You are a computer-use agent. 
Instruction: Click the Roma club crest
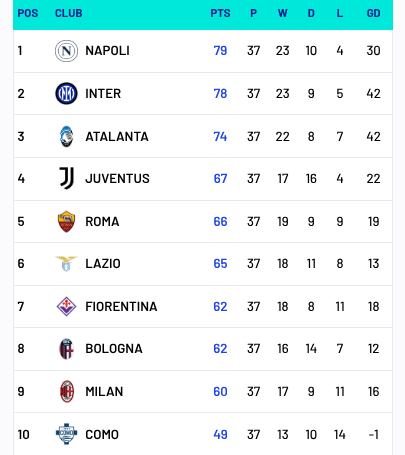[x=66, y=221]
